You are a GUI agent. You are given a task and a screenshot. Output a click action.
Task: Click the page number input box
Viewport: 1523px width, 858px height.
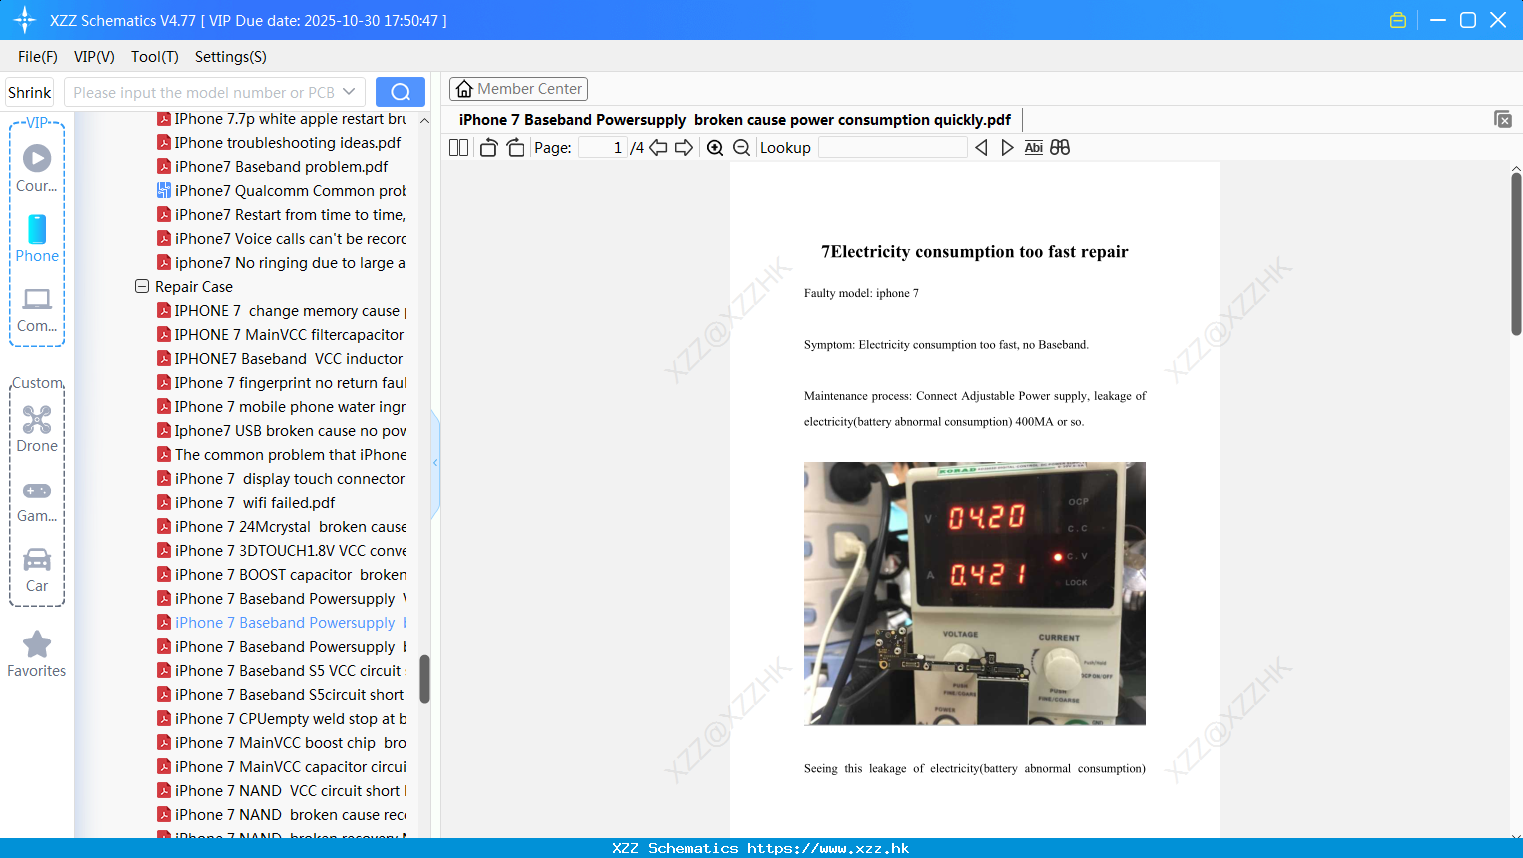[x=603, y=148]
